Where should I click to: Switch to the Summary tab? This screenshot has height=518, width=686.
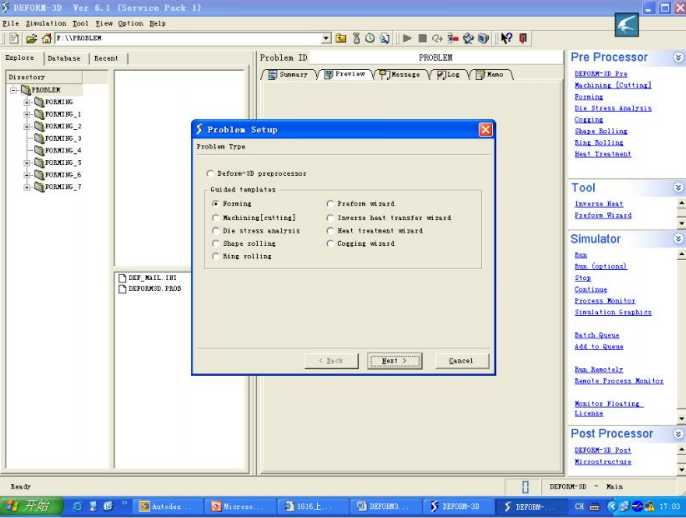288,75
